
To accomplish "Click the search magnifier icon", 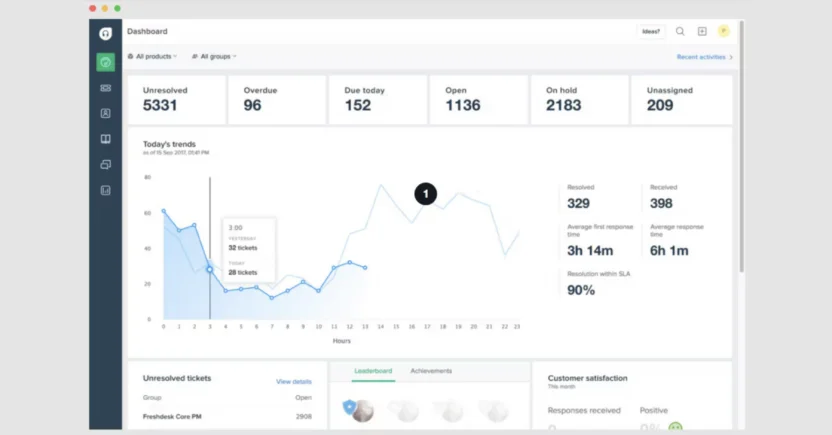I will (x=680, y=32).
